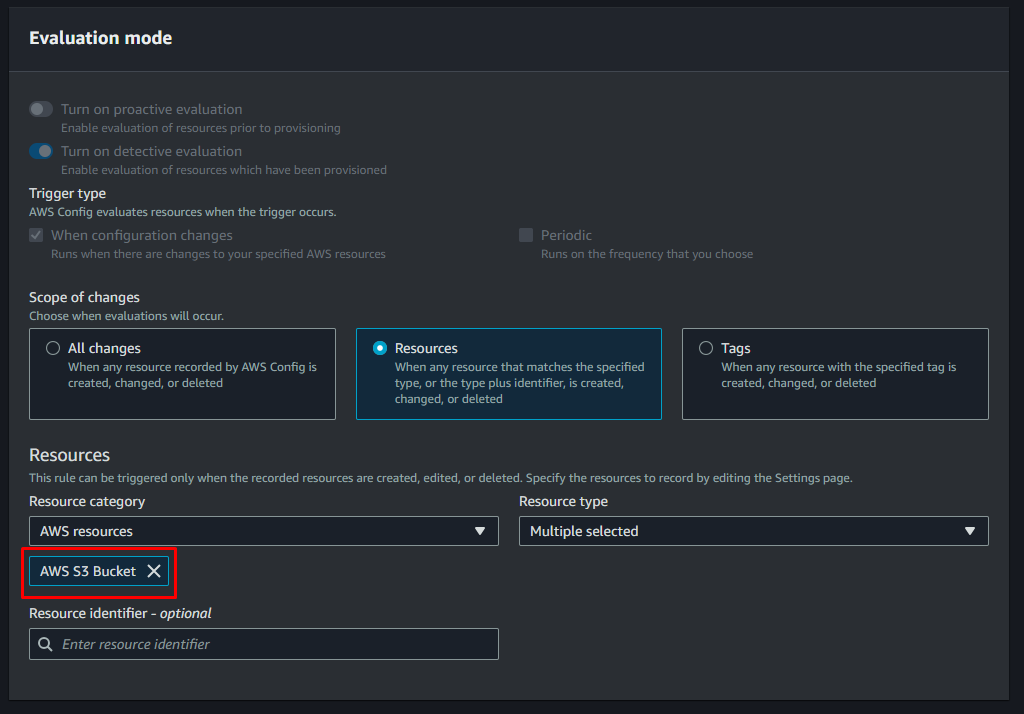Screen dimensions: 1024x714
Task: Click the magnifier icon in Resource identifier field
Action: click(x=45, y=644)
